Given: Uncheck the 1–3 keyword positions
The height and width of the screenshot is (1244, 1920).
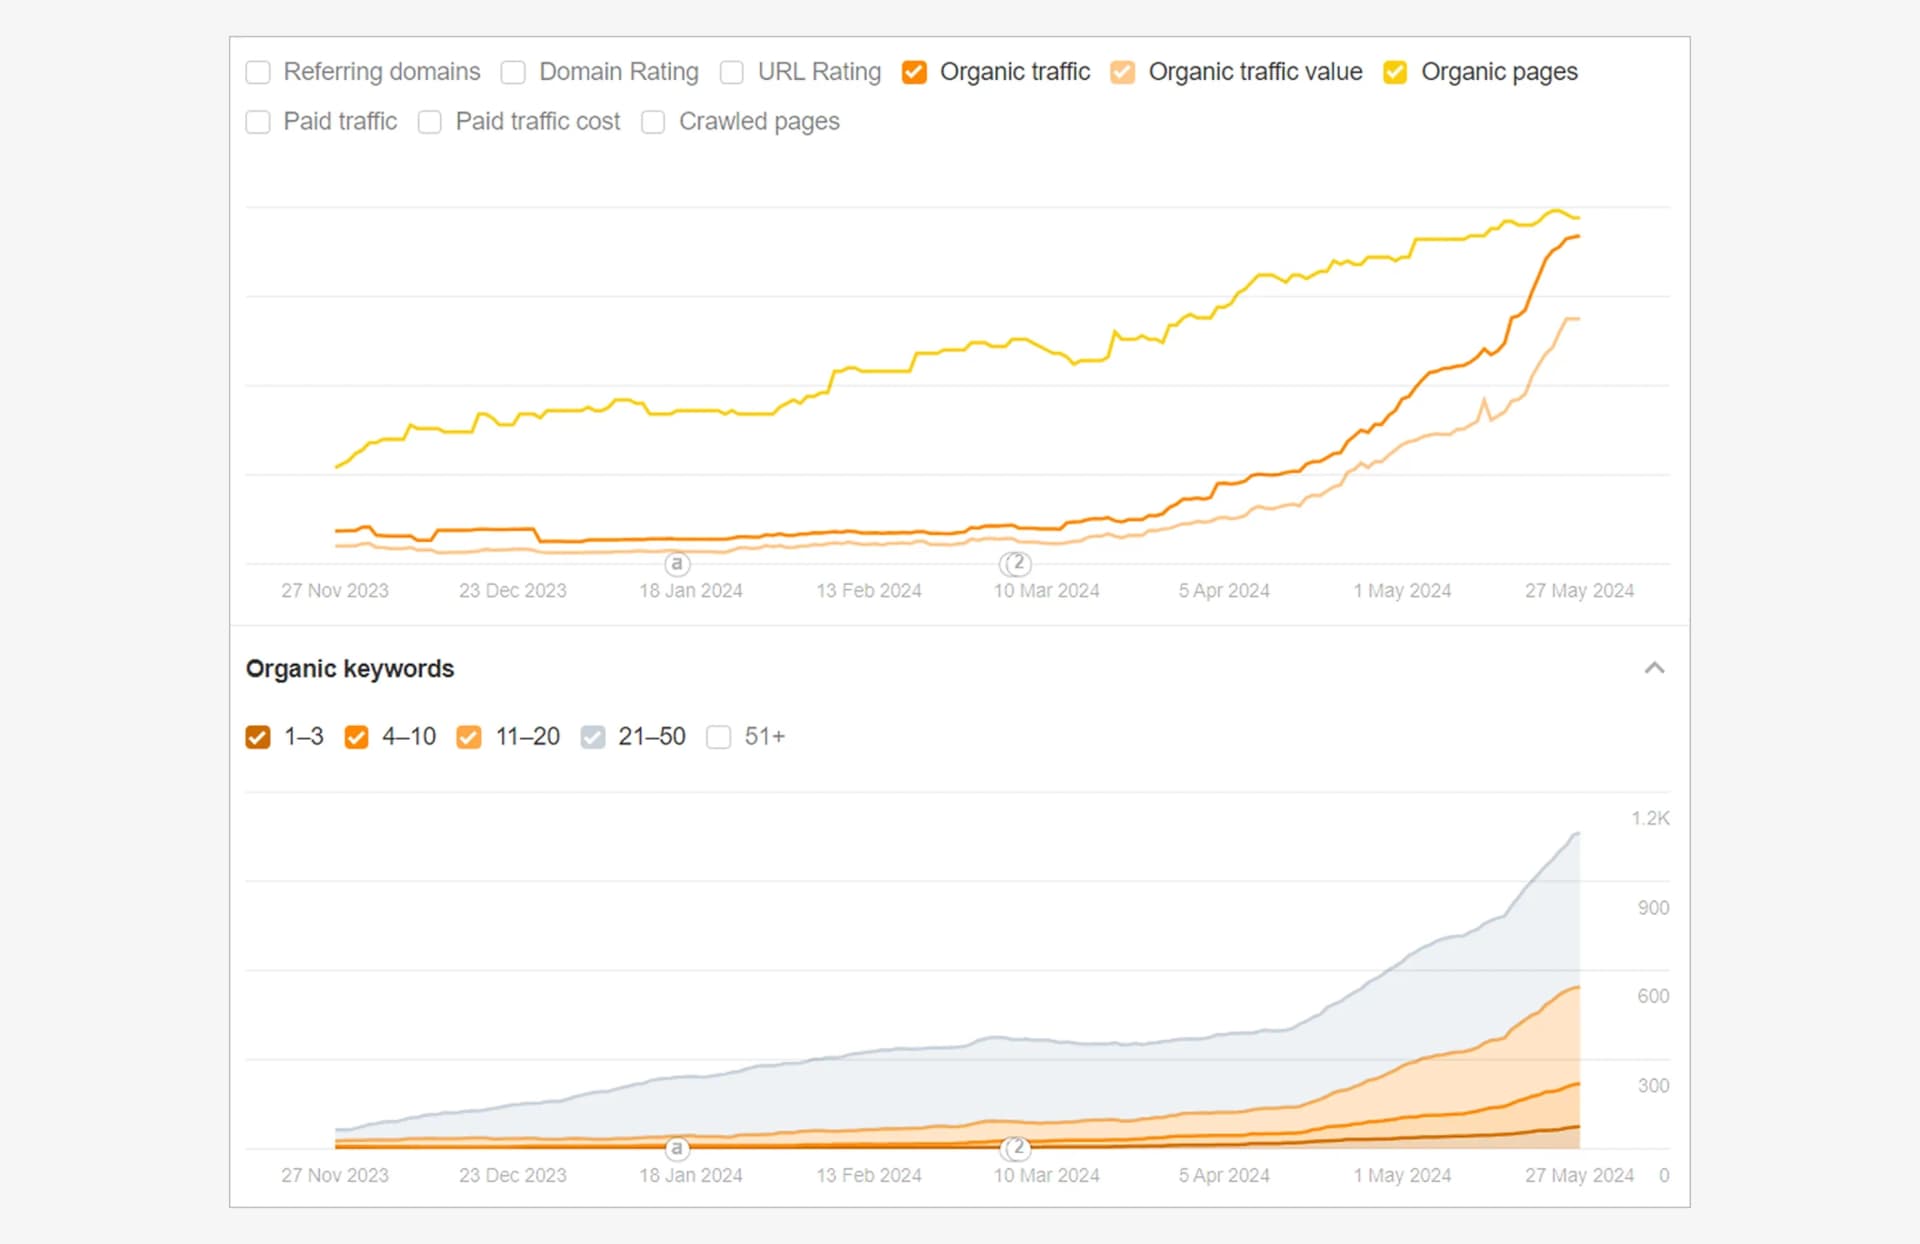Looking at the screenshot, I should pos(258,737).
